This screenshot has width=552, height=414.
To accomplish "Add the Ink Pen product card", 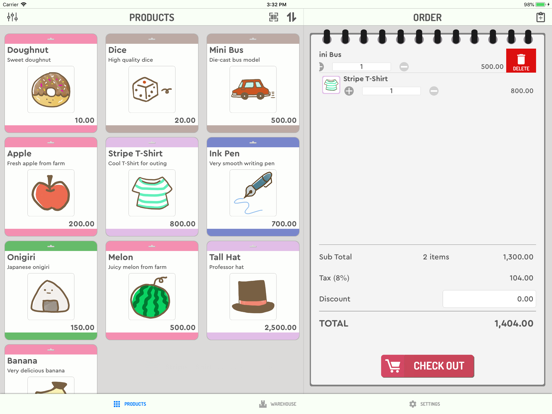I will [253, 187].
